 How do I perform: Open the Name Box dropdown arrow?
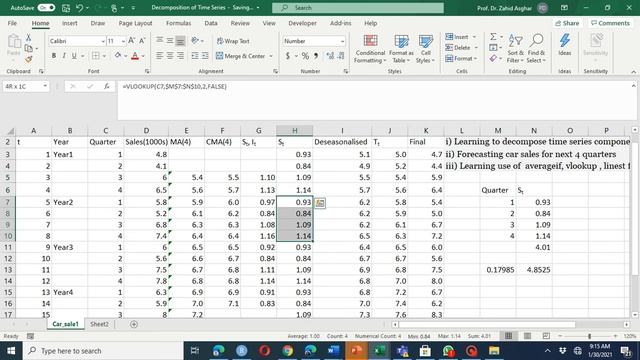click(x=45, y=86)
